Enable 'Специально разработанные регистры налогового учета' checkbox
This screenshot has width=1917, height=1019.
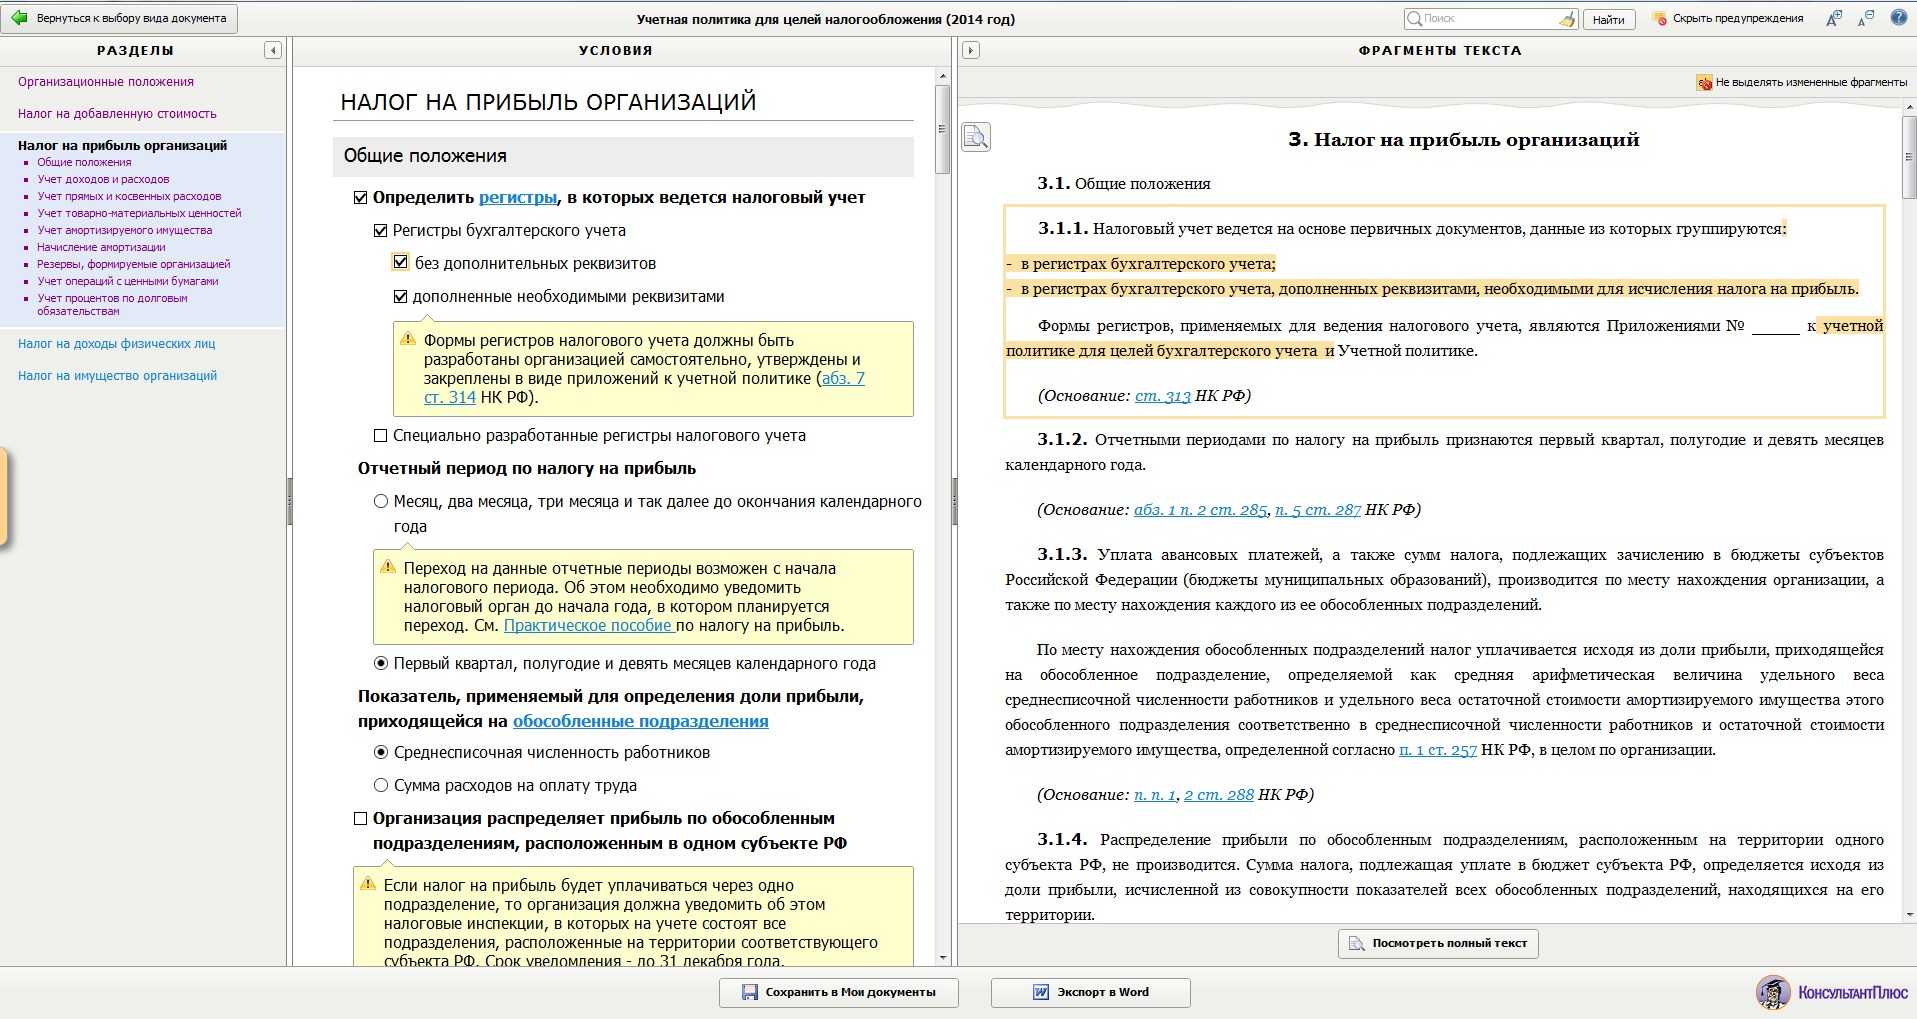(x=380, y=436)
